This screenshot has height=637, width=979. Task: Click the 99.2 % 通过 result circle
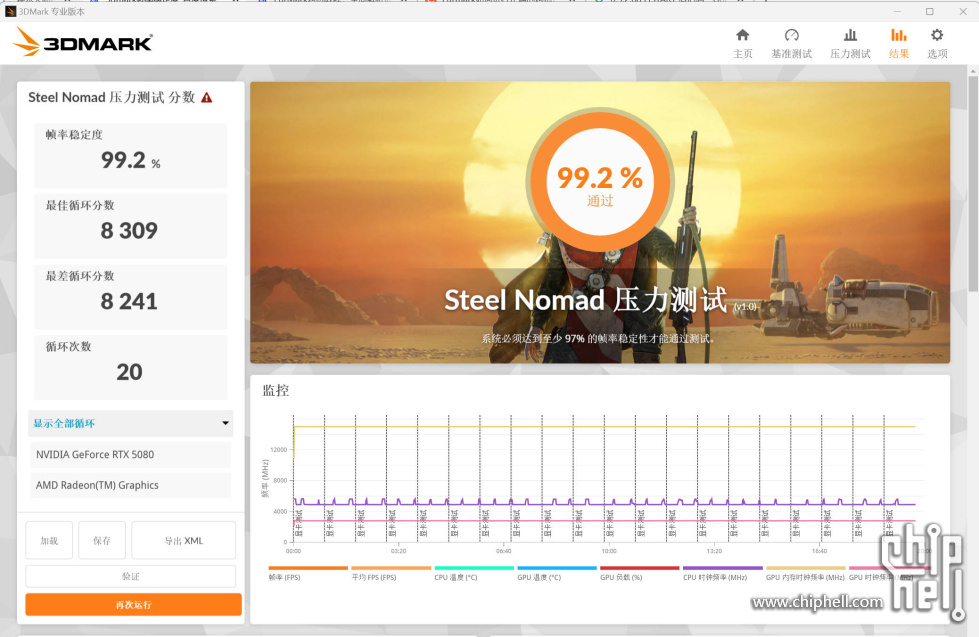click(x=600, y=182)
